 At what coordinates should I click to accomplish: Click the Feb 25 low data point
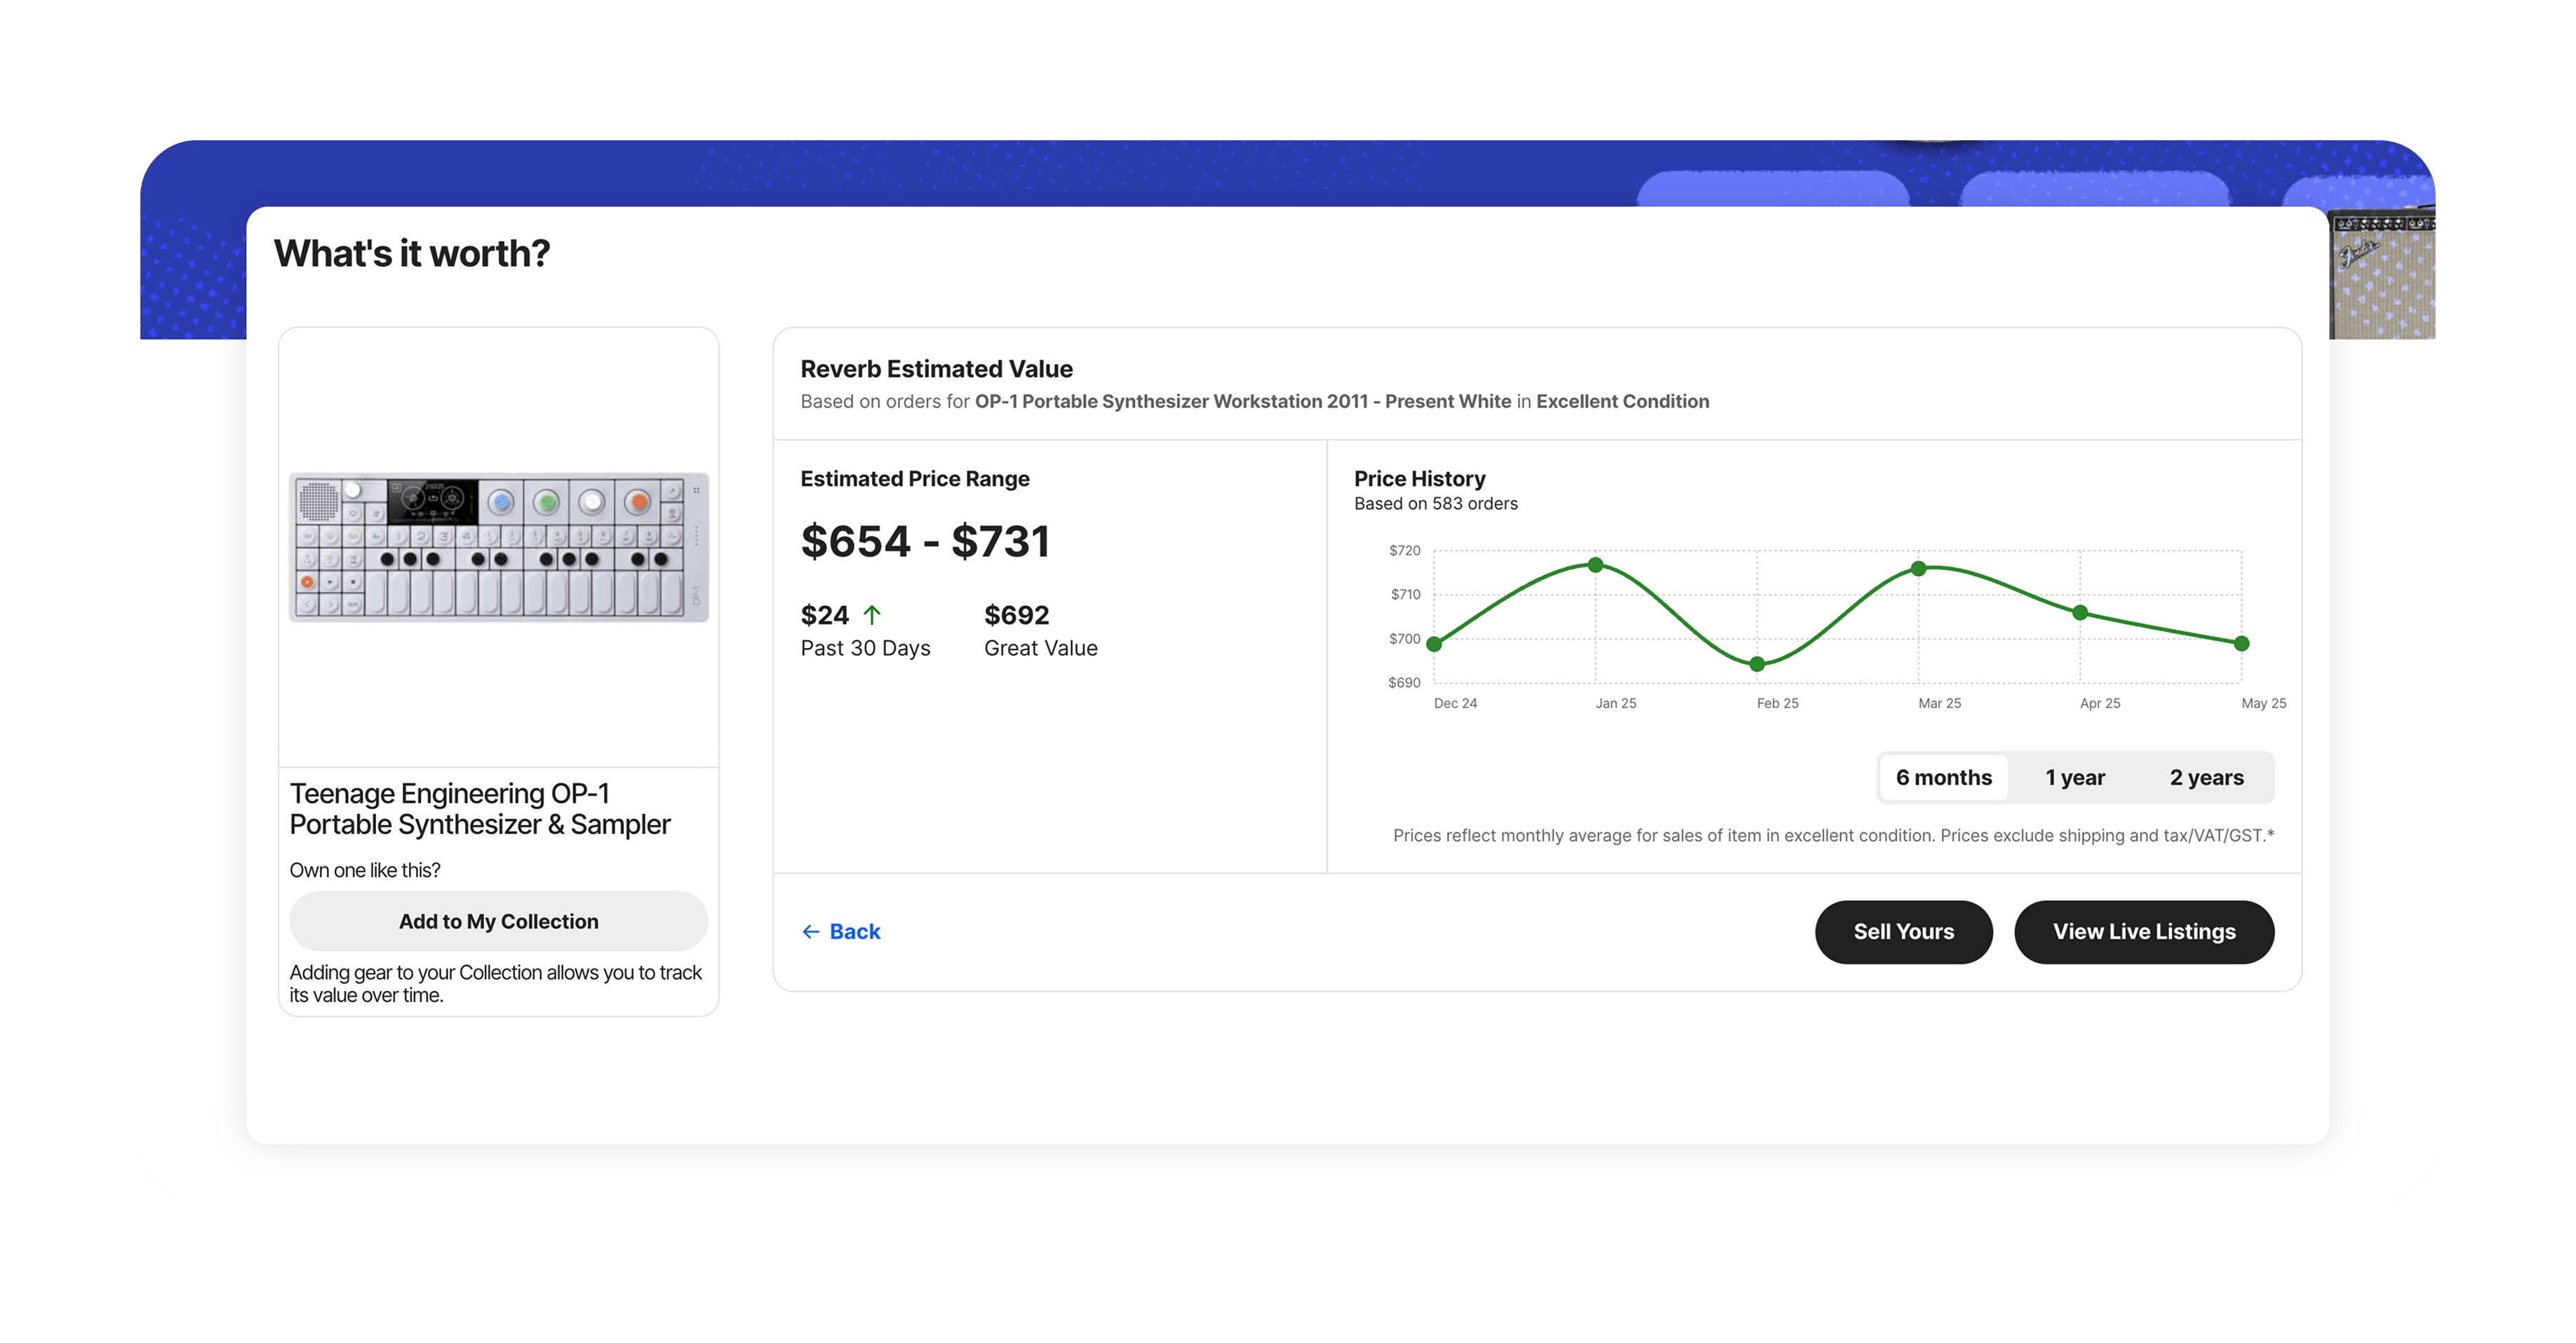[x=1757, y=664]
